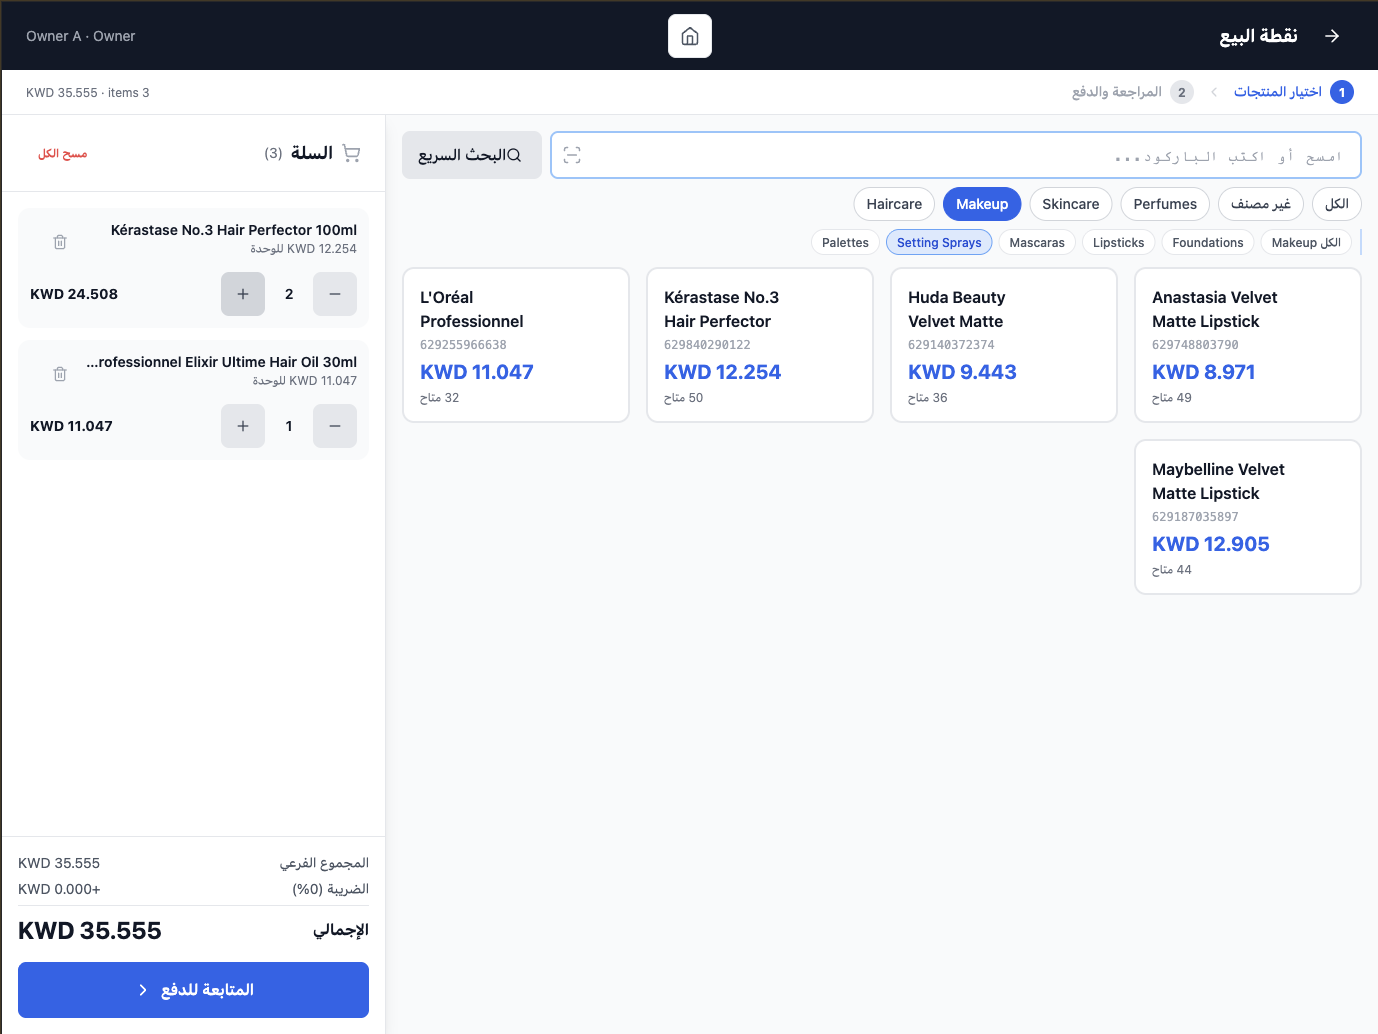
Task: Delete Kérastase No.3 Hair Perfector from cart
Action: click(60, 242)
